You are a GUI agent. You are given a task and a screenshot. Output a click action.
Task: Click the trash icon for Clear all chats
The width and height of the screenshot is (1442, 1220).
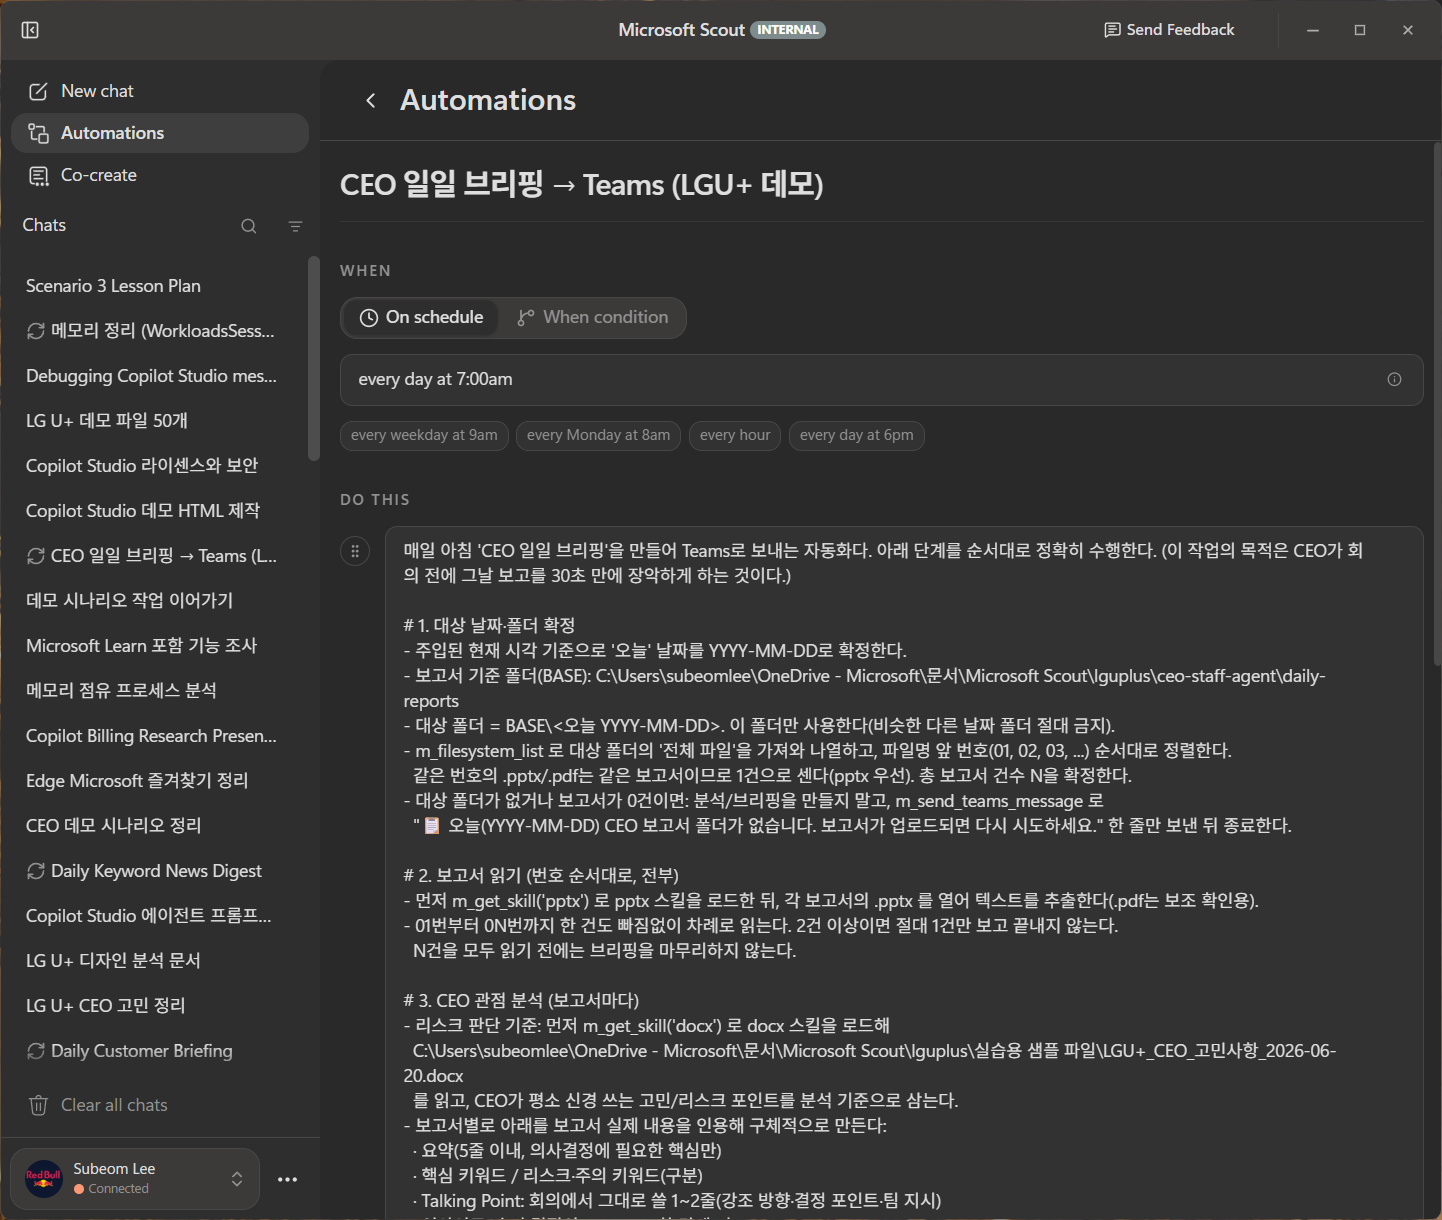point(39,1105)
